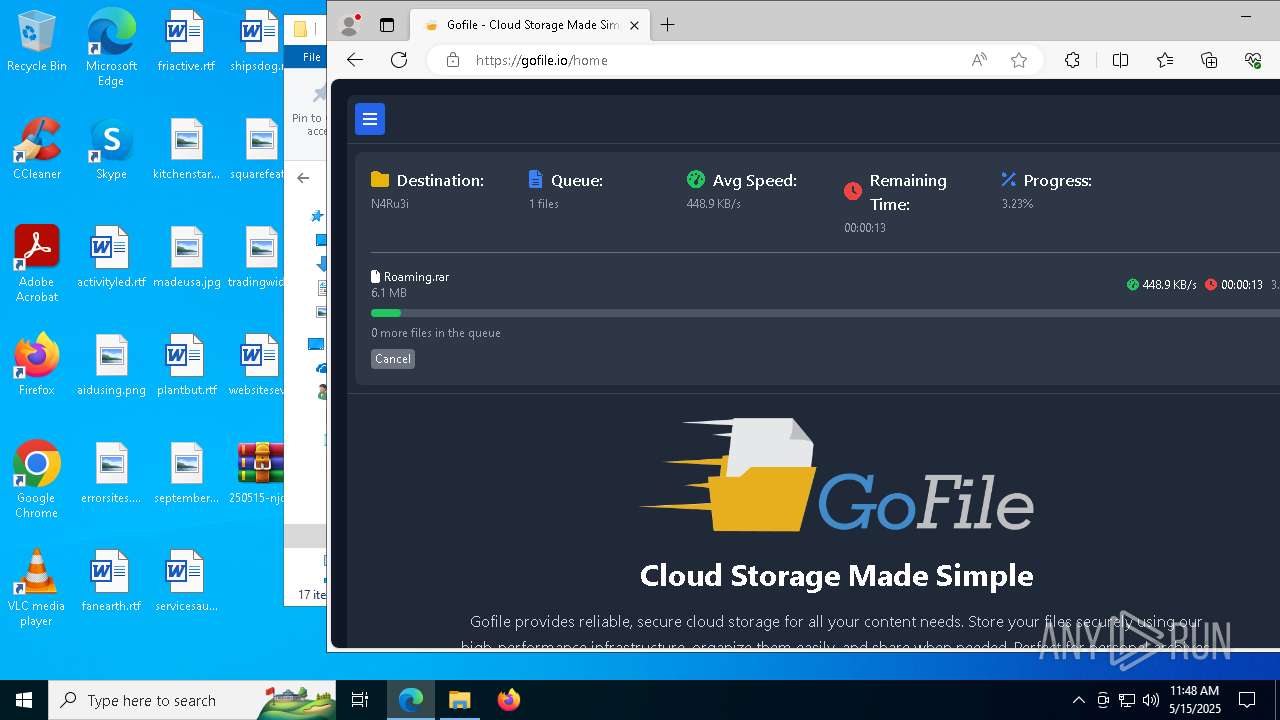Open the Edge favorites list icon
Viewport: 1280px width, 720px height.
[x=1165, y=60]
